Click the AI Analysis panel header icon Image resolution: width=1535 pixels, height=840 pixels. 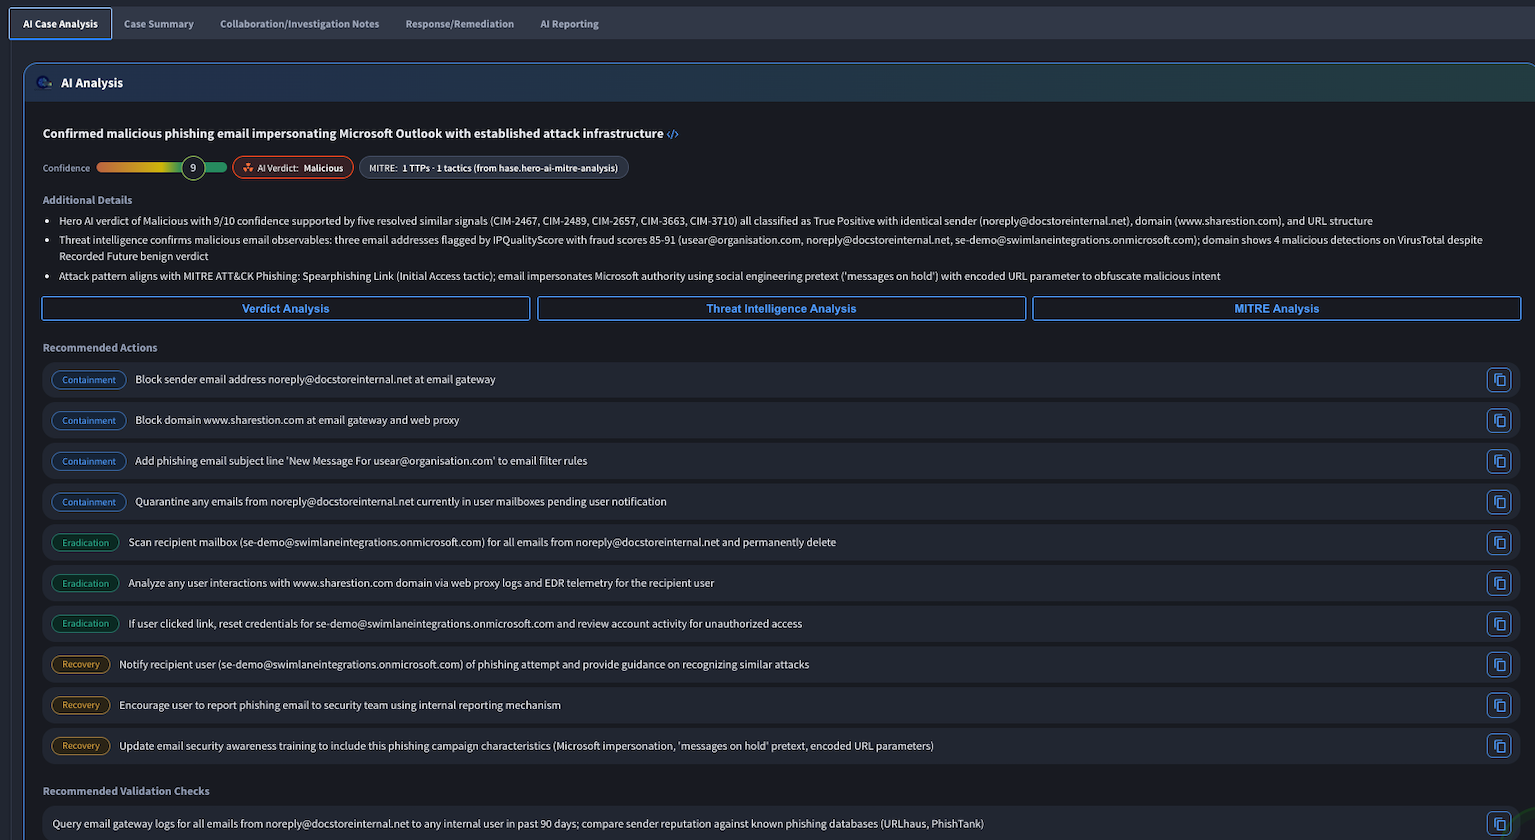click(x=43, y=82)
